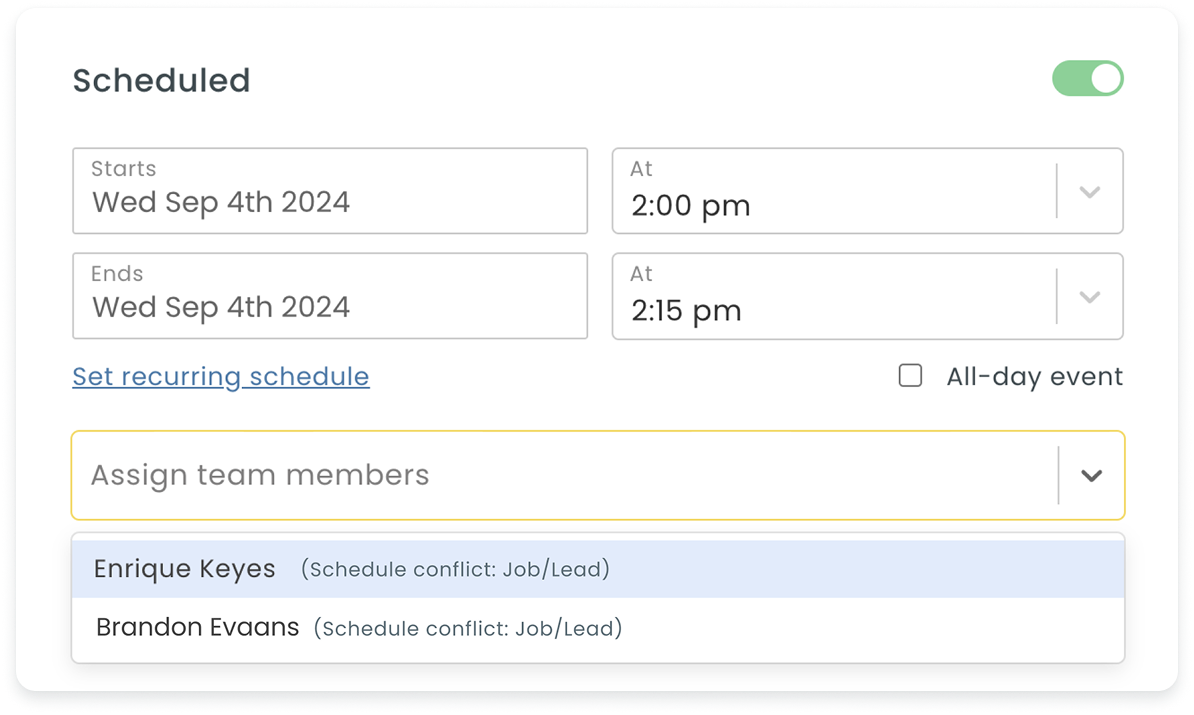Click inside the Assign team members input
This screenshot has width=1194, height=715.
point(400,475)
